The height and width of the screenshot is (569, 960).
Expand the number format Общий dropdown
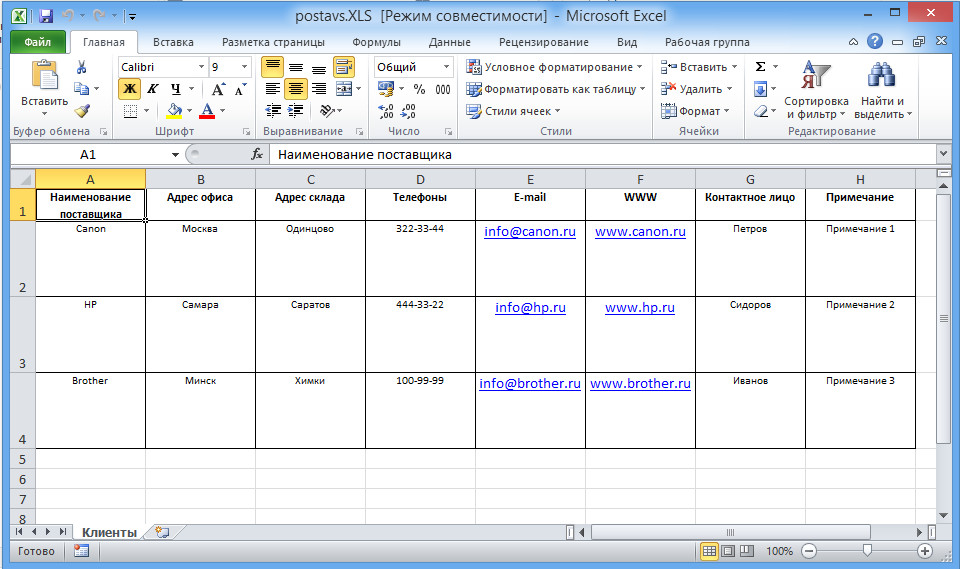(445, 67)
